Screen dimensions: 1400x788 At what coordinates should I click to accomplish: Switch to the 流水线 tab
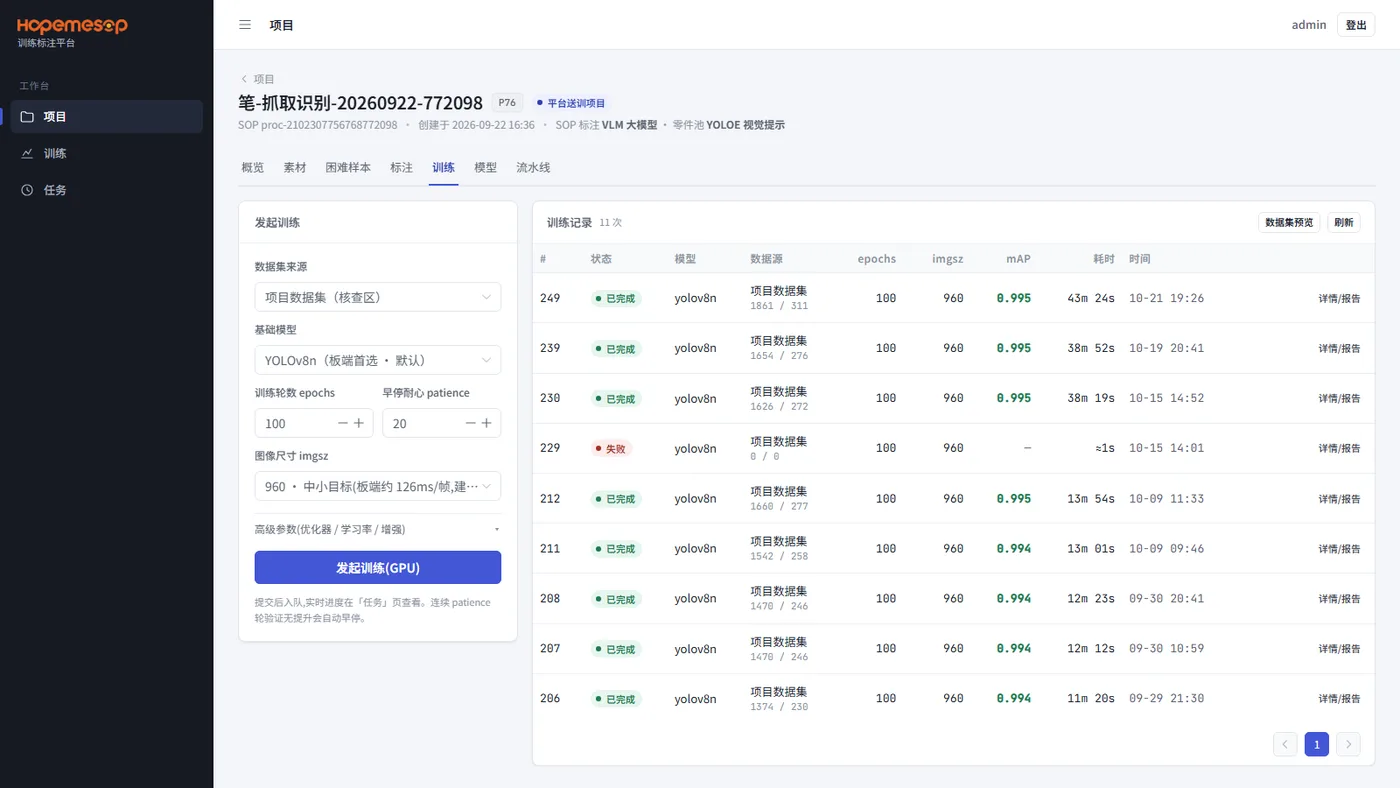pyautogui.click(x=533, y=167)
